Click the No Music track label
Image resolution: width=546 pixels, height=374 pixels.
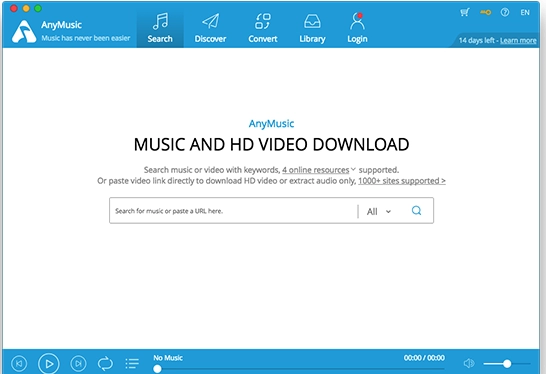click(x=168, y=358)
